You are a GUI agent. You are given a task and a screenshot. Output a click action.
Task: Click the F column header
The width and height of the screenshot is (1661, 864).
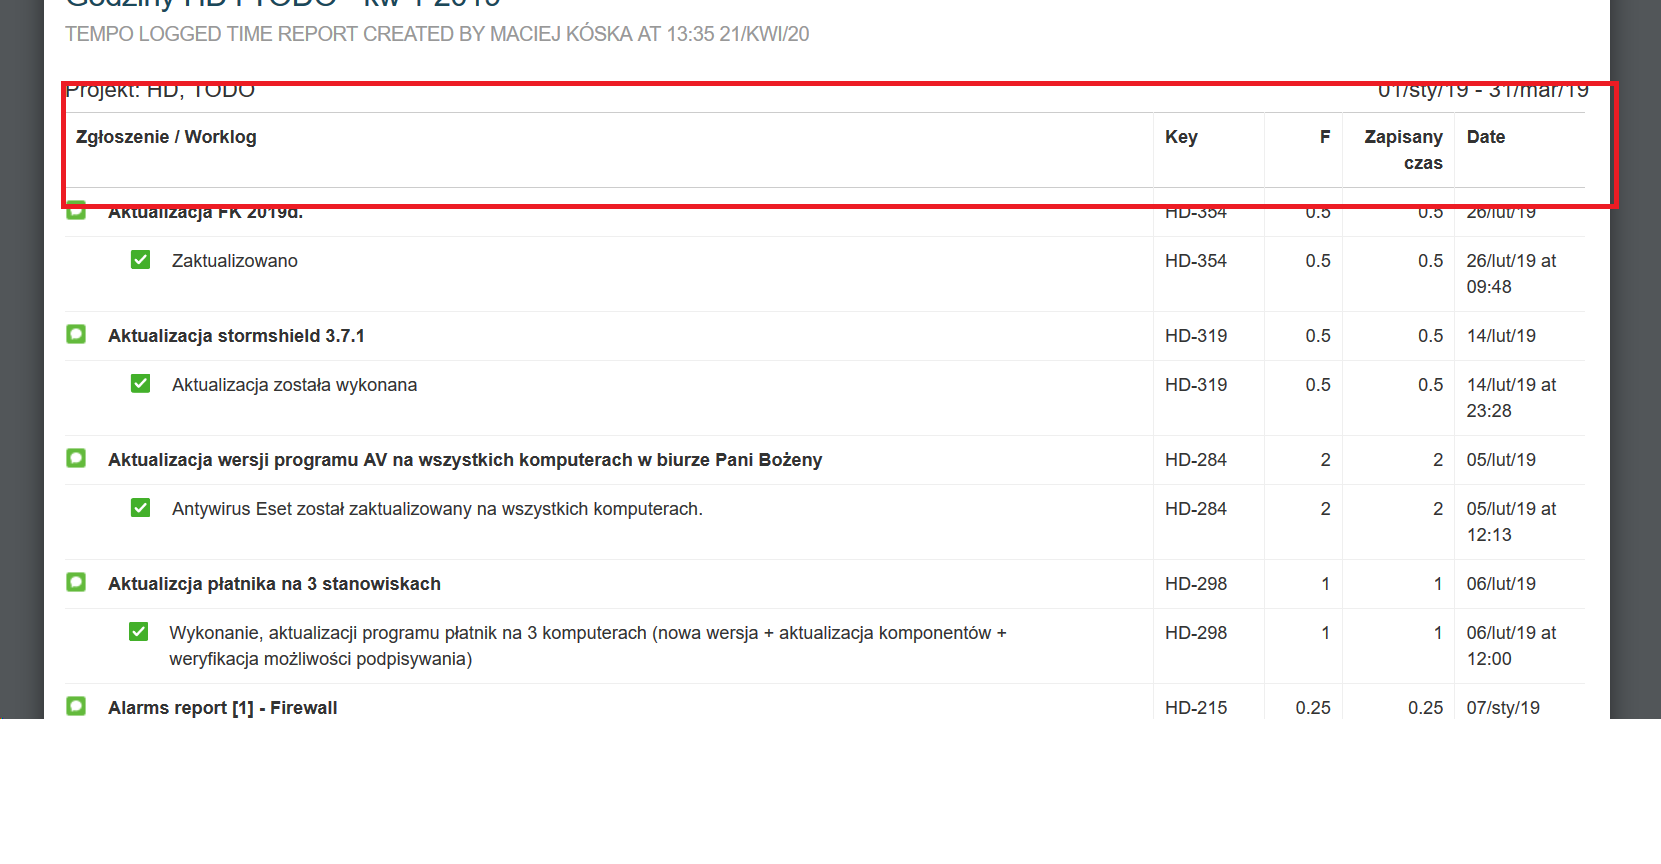[x=1324, y=137]
